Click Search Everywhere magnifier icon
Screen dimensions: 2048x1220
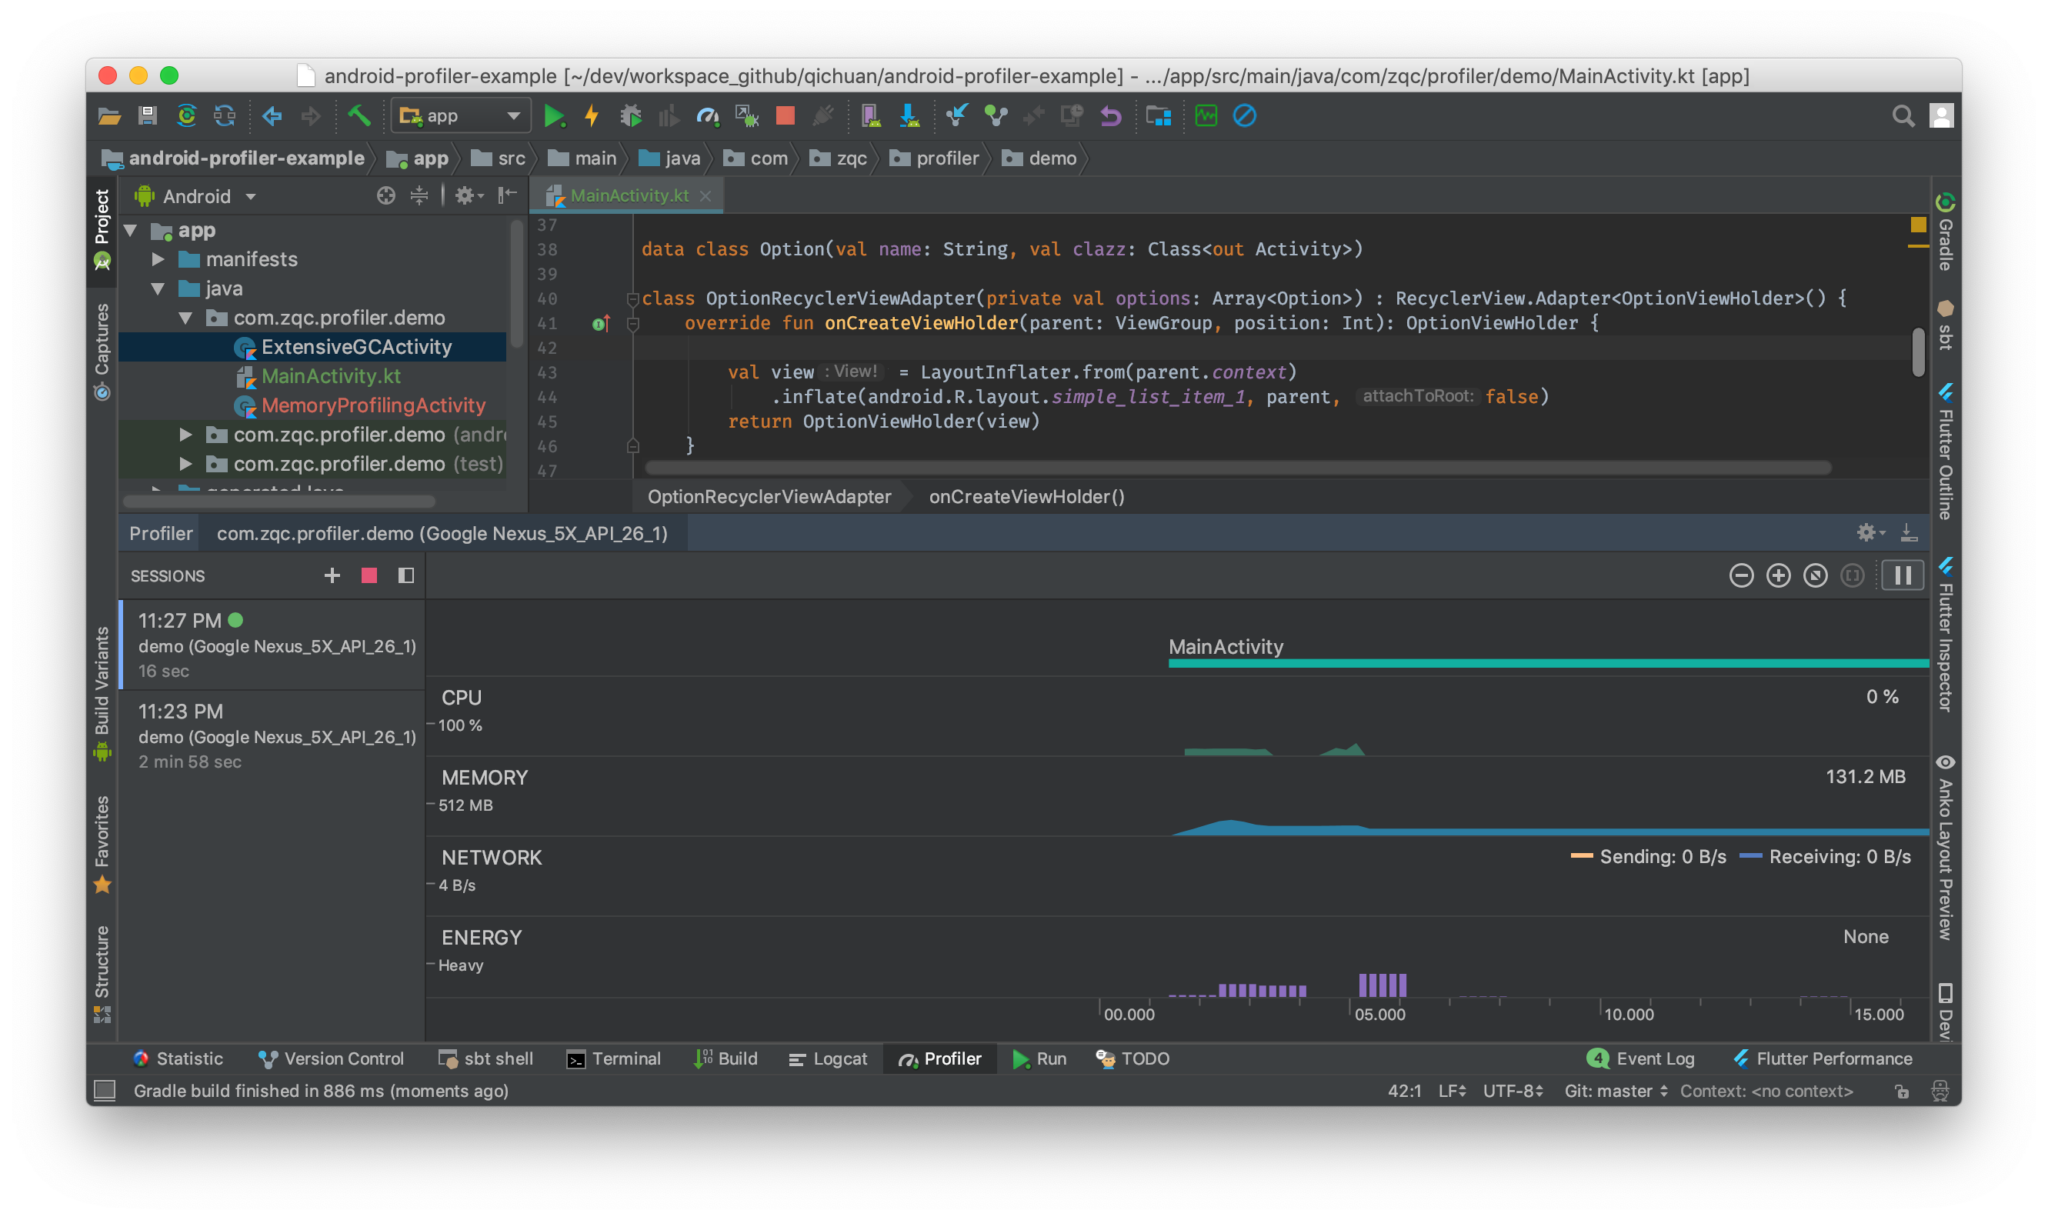[x=1903, y=116]
